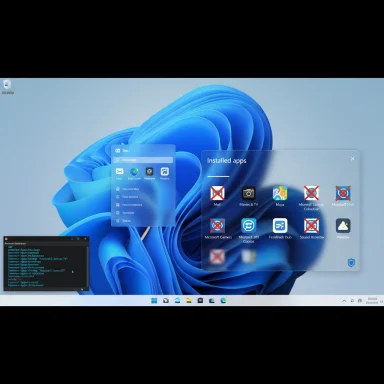Open Edge in the start menu panel
This screenshot has width=384, height=384.
tap(134, 171)
